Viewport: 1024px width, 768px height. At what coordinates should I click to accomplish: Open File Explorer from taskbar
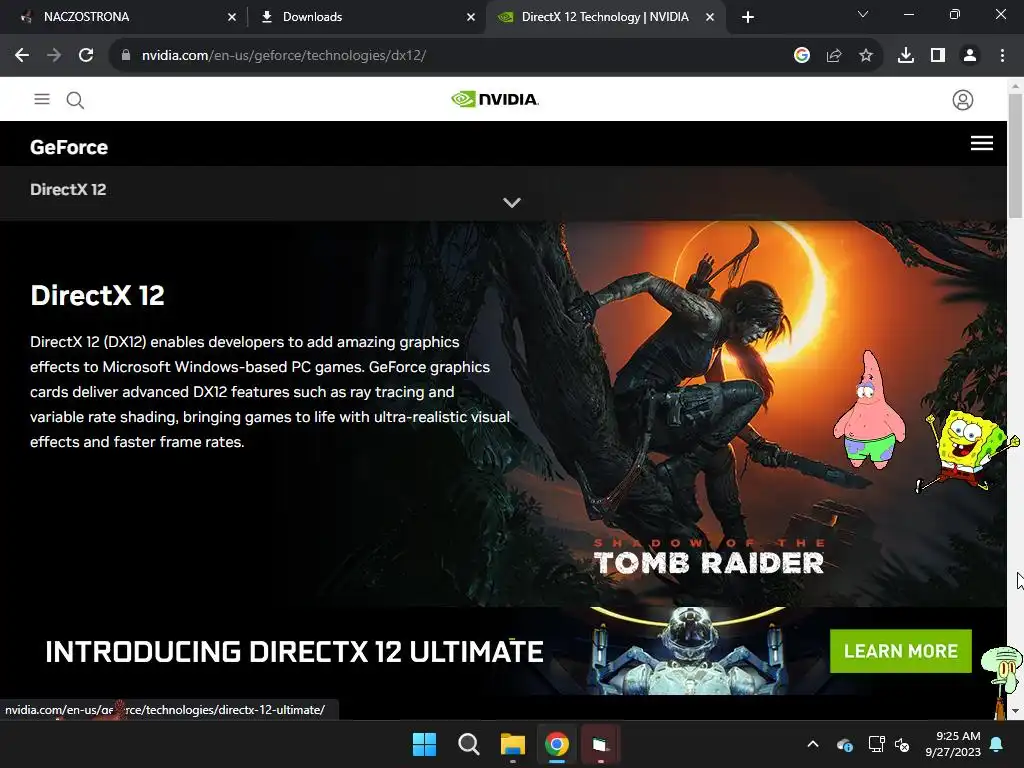(x=513, y=744)
